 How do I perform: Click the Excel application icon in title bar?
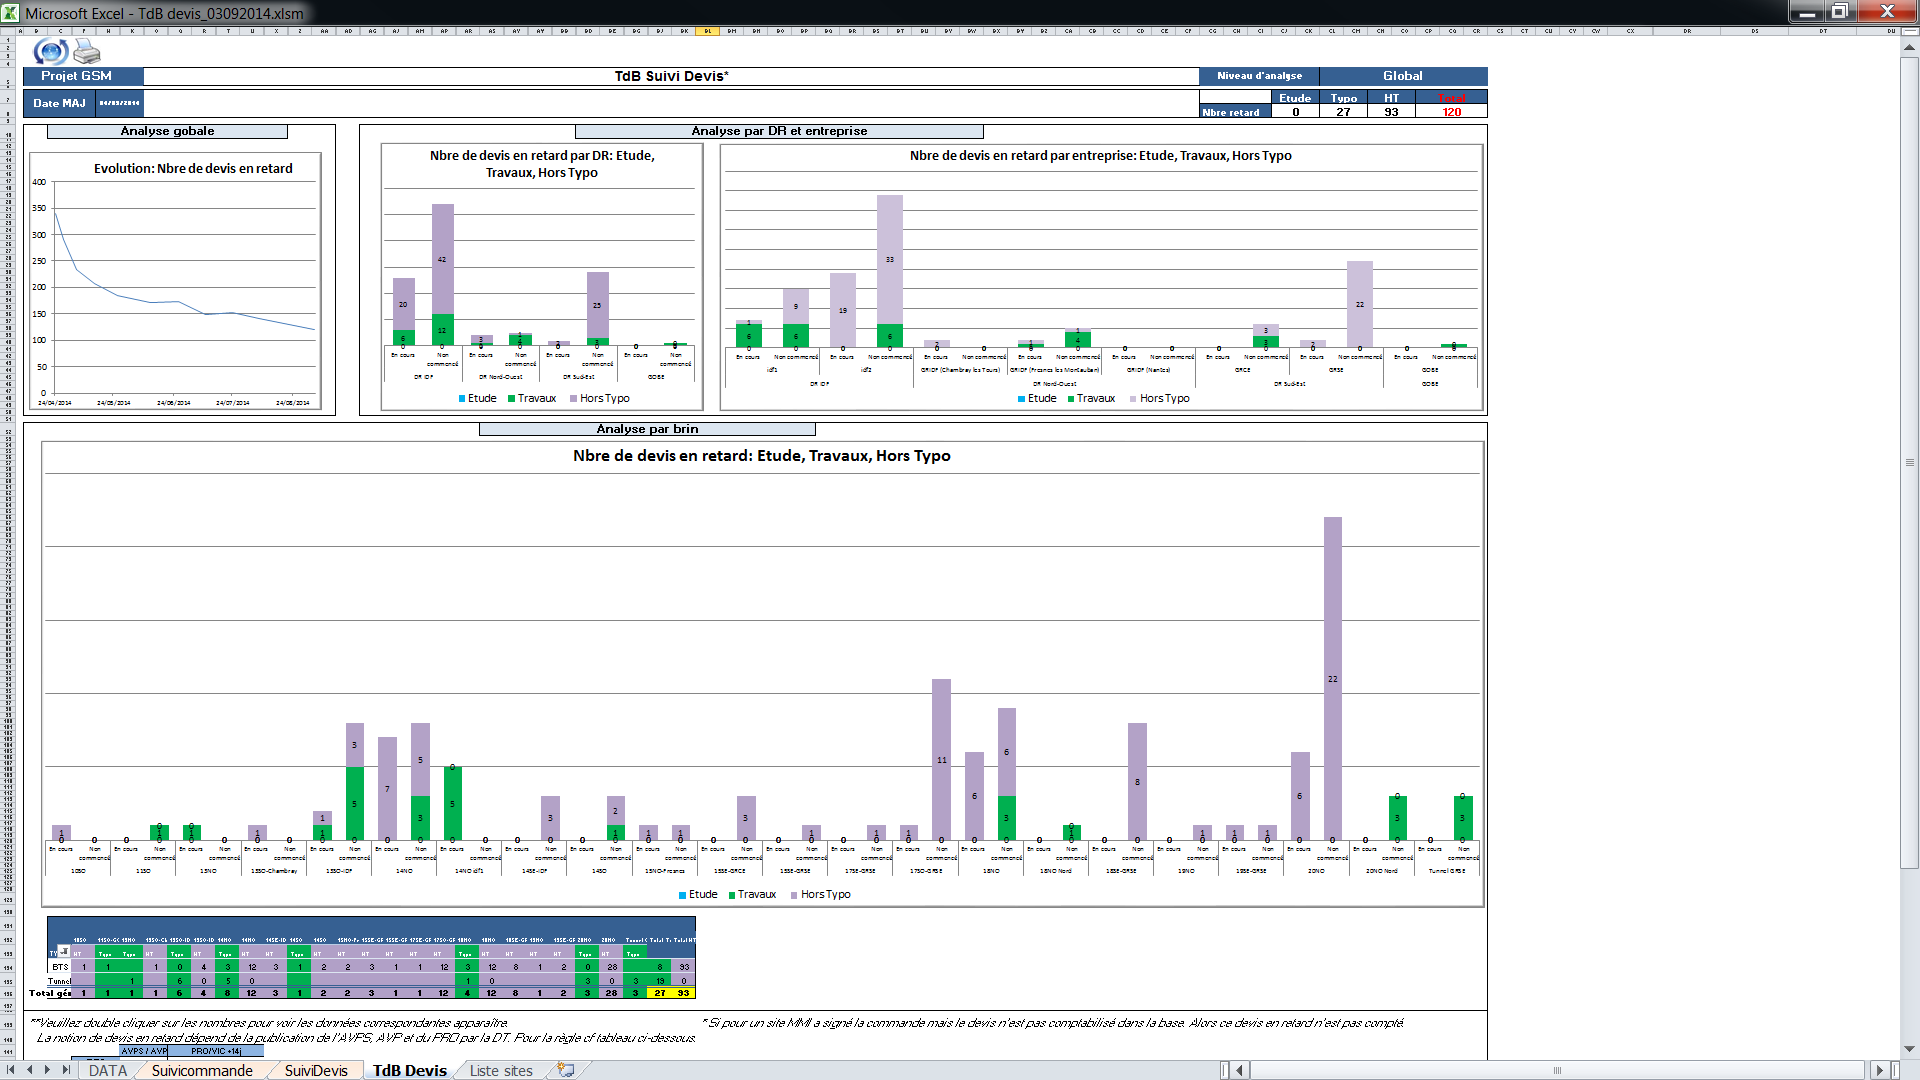(x=10, y=12)
